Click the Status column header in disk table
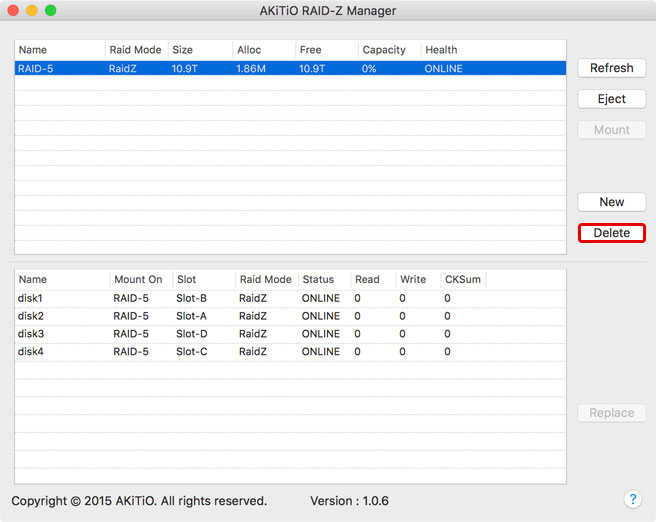The width and height of the screenshot is (656, 522). pos(323,280)
